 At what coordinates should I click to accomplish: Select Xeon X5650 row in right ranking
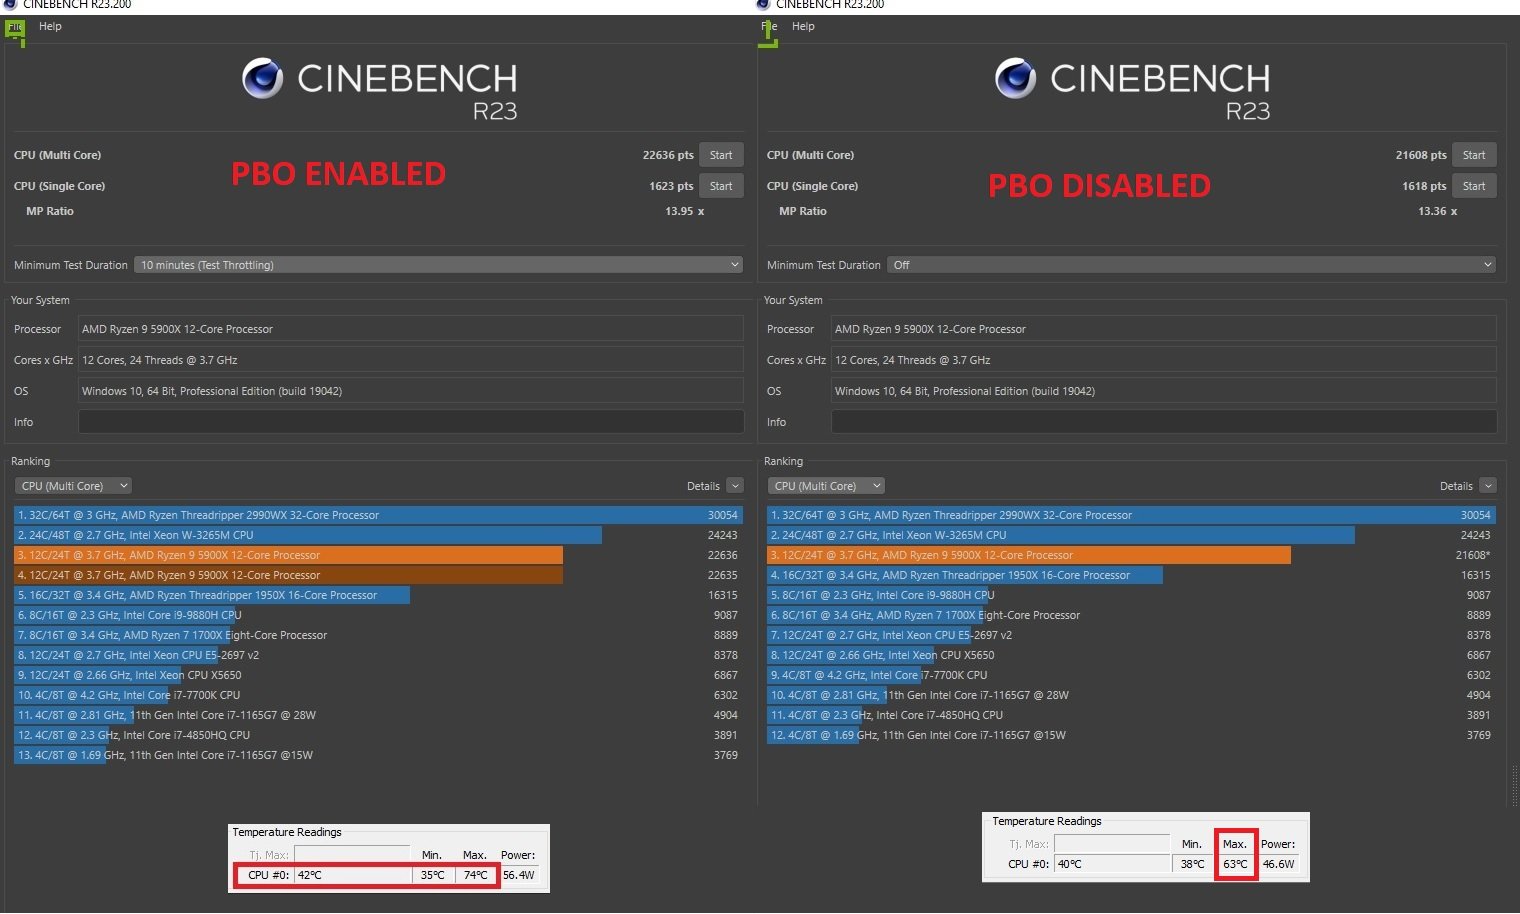click(1131, 655)
